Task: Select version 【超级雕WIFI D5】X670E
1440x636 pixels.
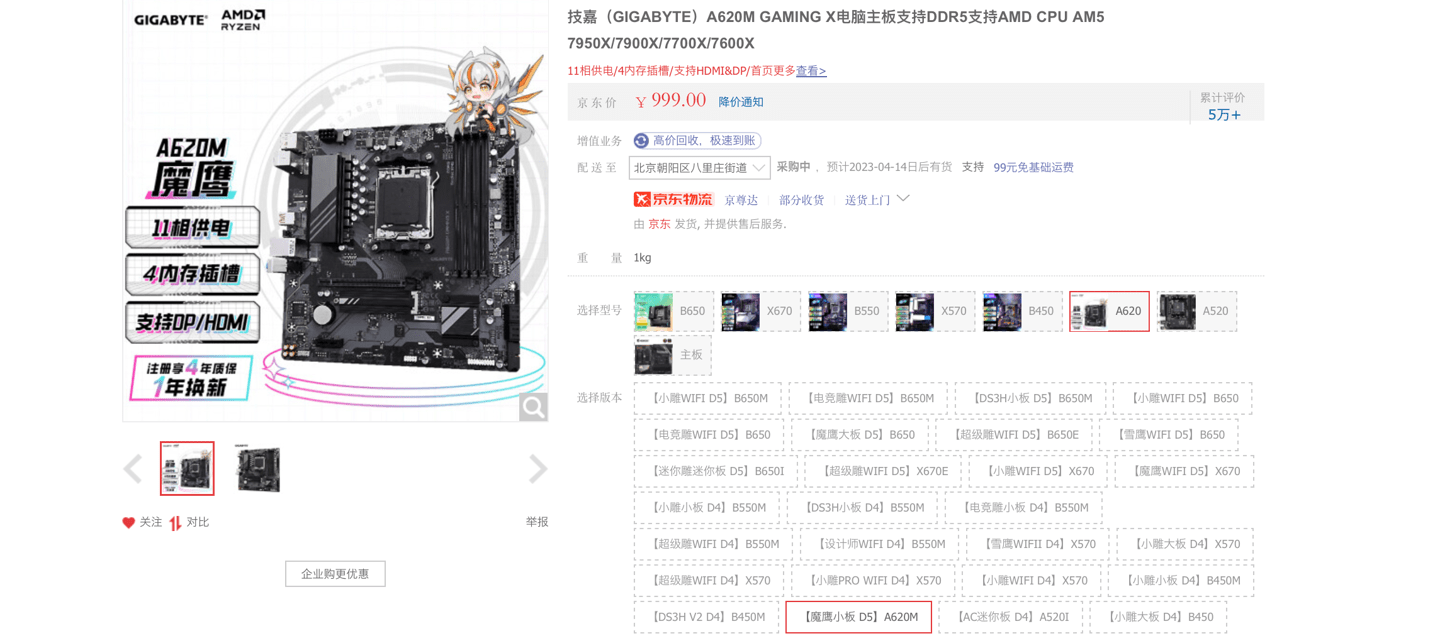Action: pos(883,471)
